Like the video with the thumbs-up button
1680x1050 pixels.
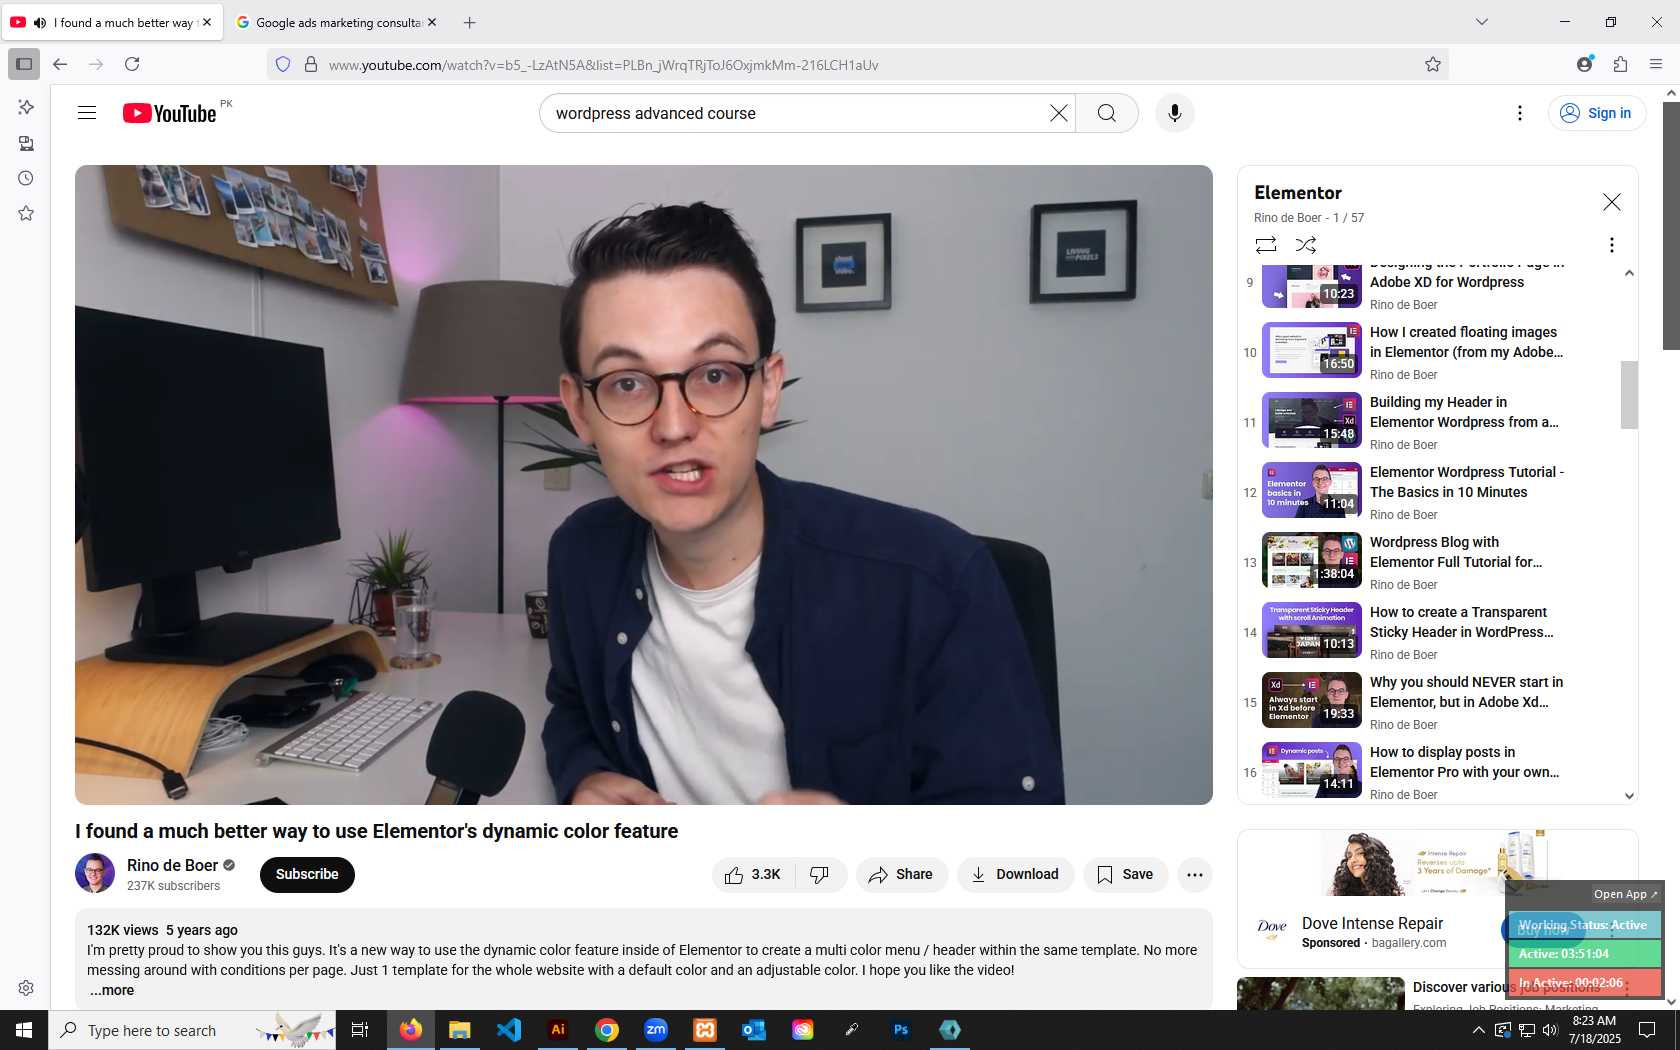click(754, 874)
